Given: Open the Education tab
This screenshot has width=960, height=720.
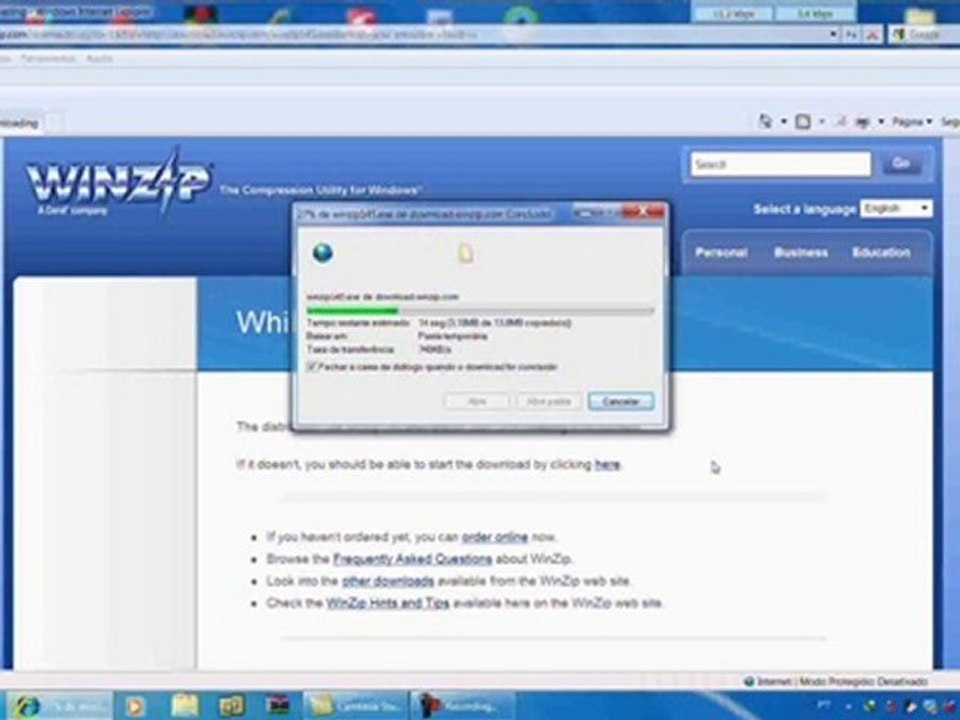Looking at the screenshot, I should coord(881,252).
